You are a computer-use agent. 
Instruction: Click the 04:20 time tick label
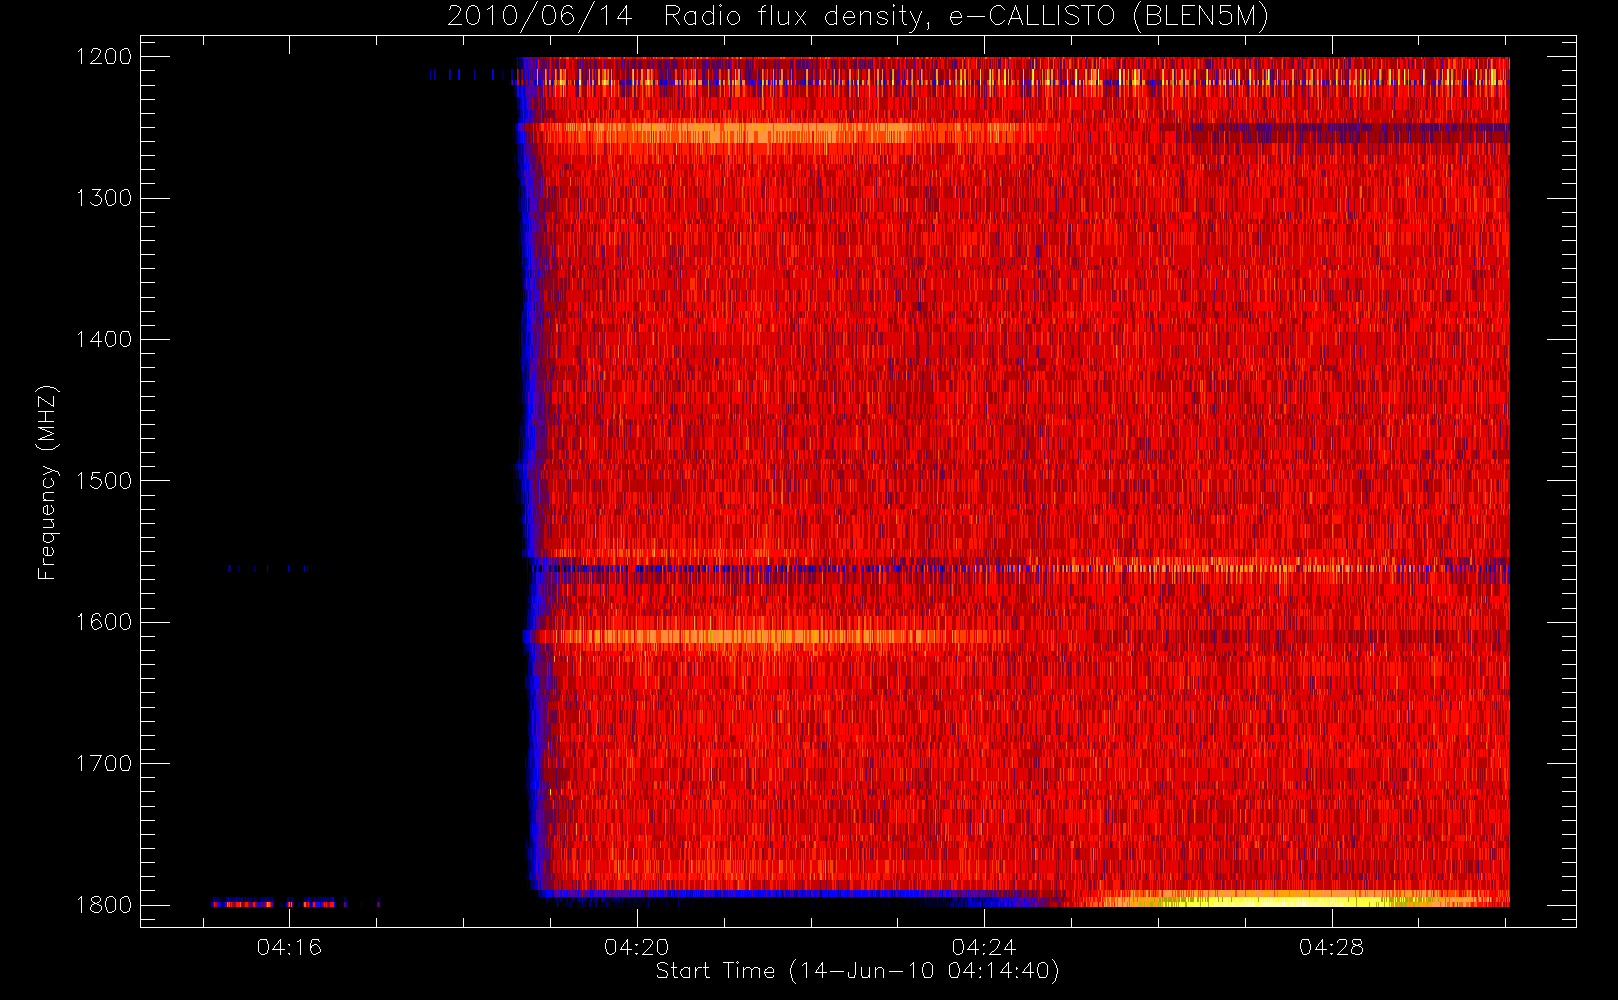click(x=637, y=947)
